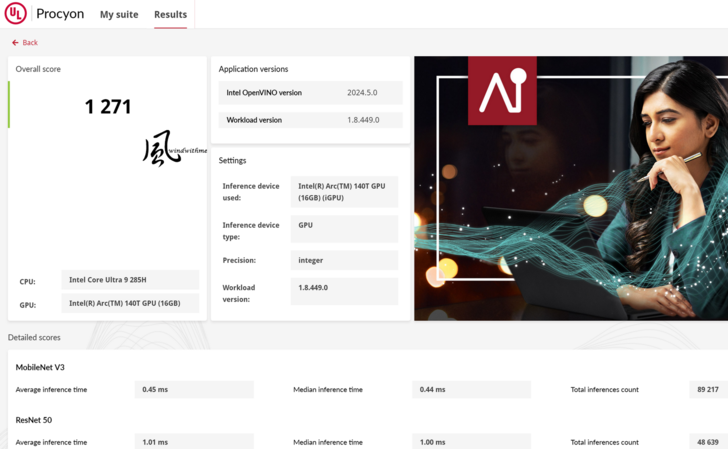728x449 pixels.
Task: Click the red back arrow icon
Action: pyautogui.click(x=15, y=43)
